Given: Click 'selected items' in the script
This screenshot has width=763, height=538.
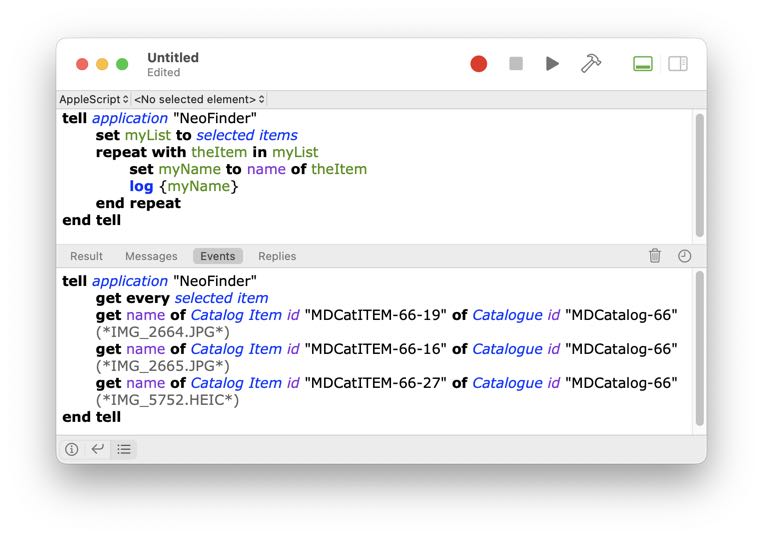Looking at the screenshot, I should pyautogui.click(x=247, y=135).
